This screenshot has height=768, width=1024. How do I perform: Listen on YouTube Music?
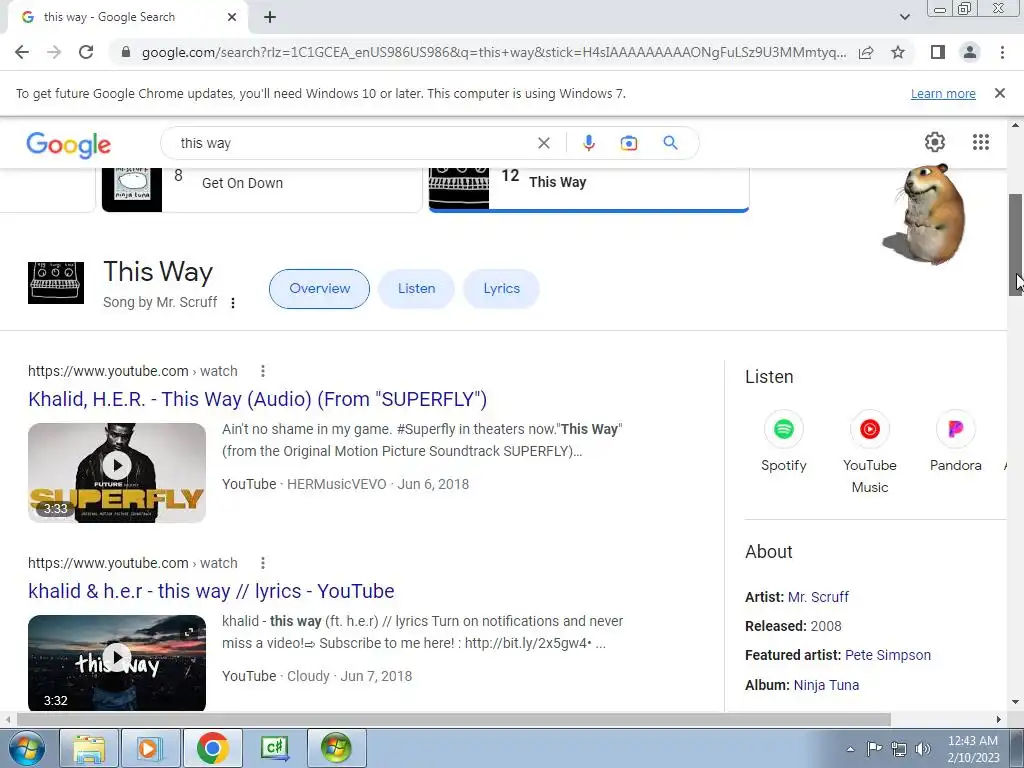(x=869, y=452)
